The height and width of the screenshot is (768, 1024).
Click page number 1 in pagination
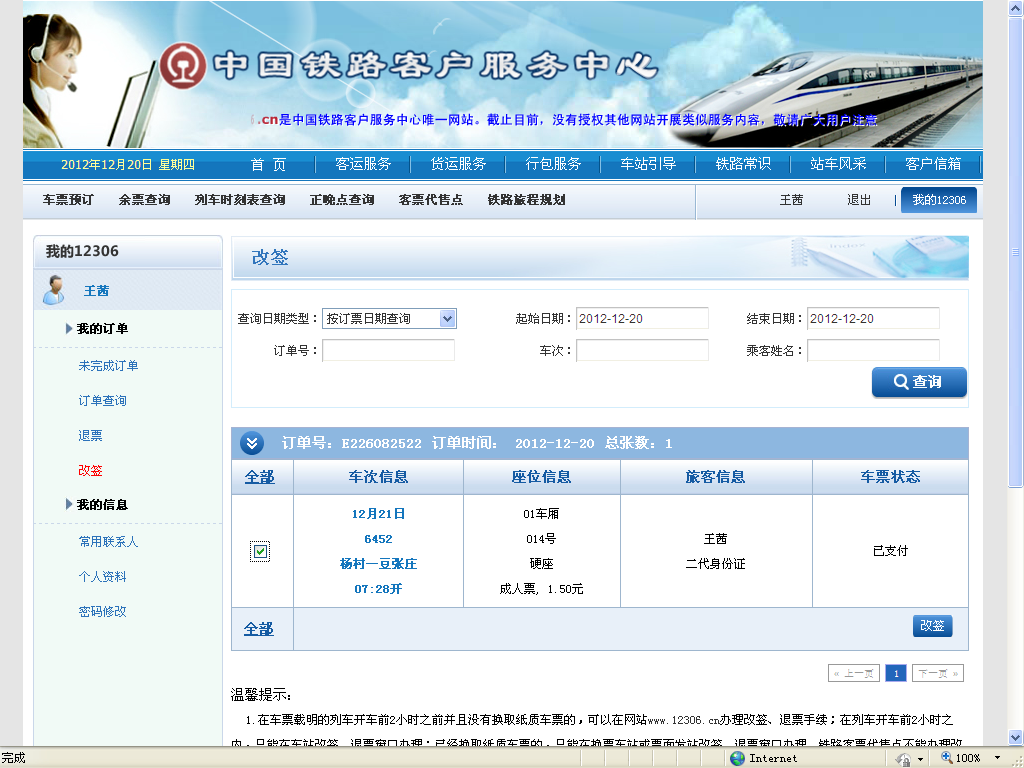[896, 673]
